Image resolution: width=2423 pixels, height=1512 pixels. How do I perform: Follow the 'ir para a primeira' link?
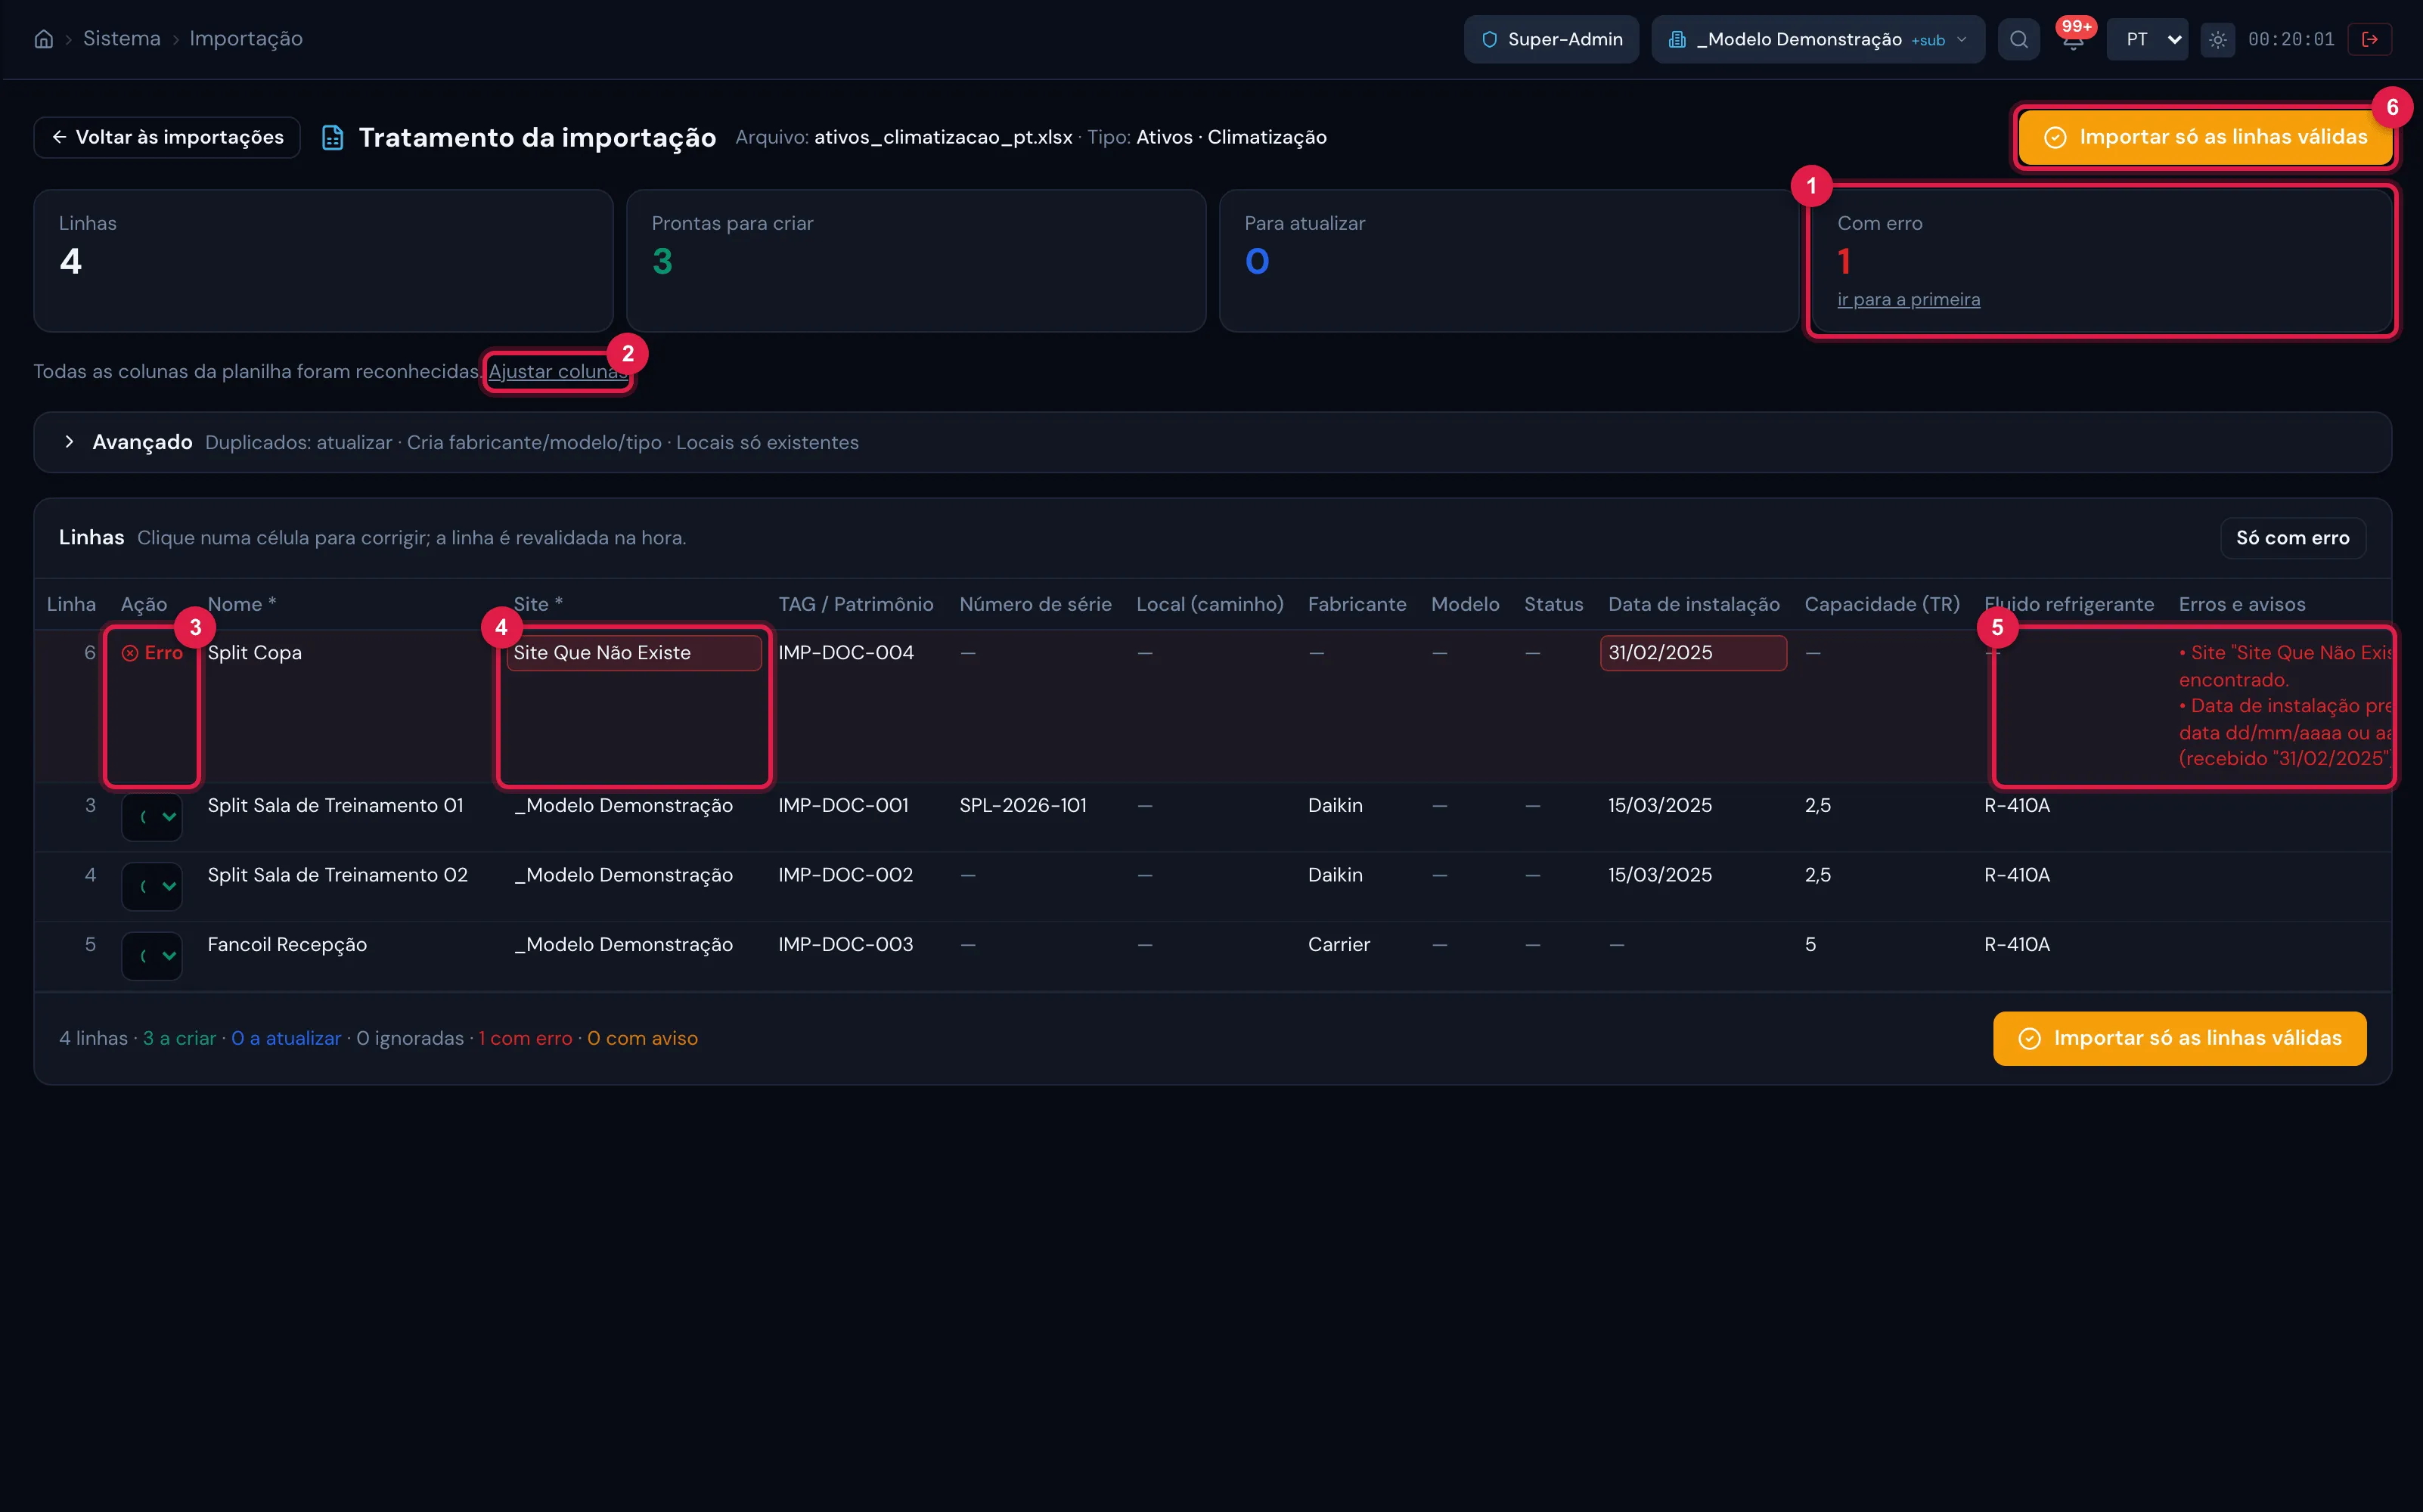point(1908,299)
